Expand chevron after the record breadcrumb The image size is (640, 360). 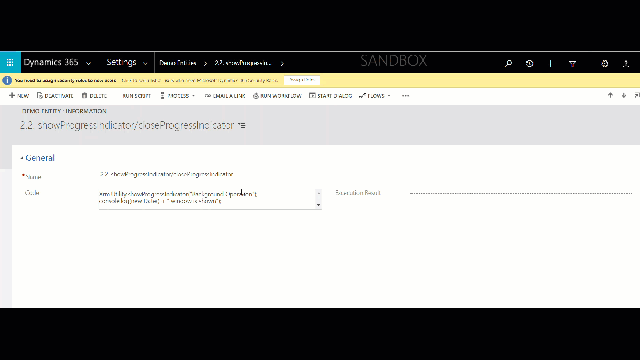(282, 63)
